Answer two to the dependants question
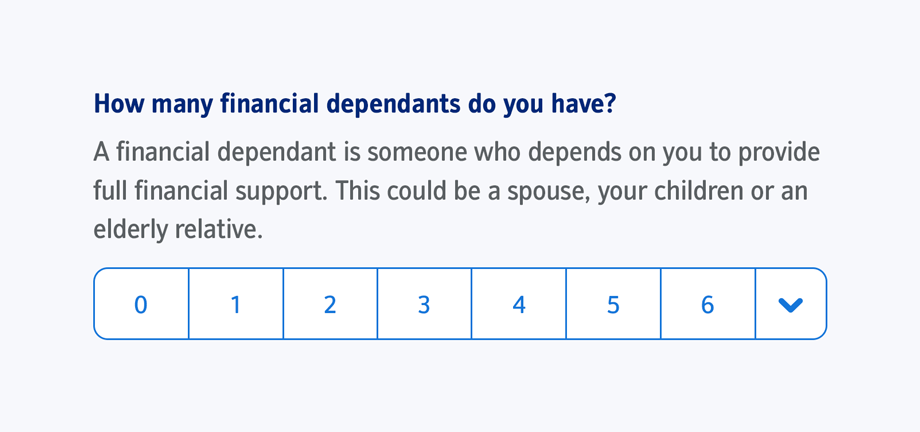920x432 pixels. click(330, 304)
